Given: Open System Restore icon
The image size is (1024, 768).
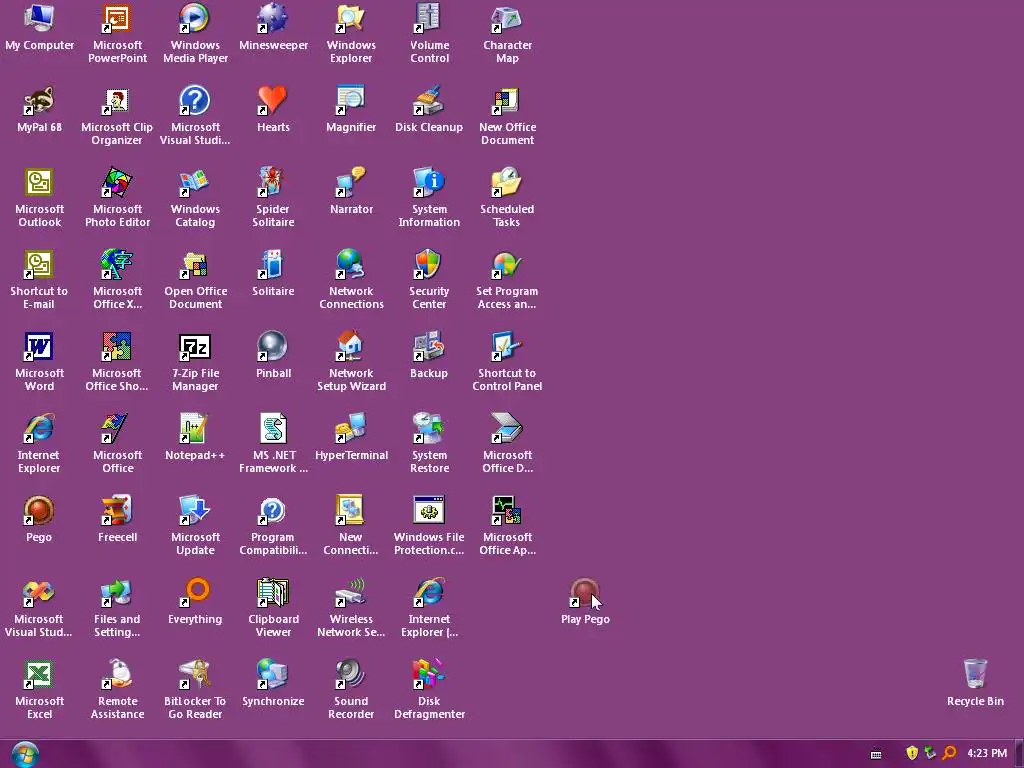Looking at the screenshot, I should (x=429, y=428).
